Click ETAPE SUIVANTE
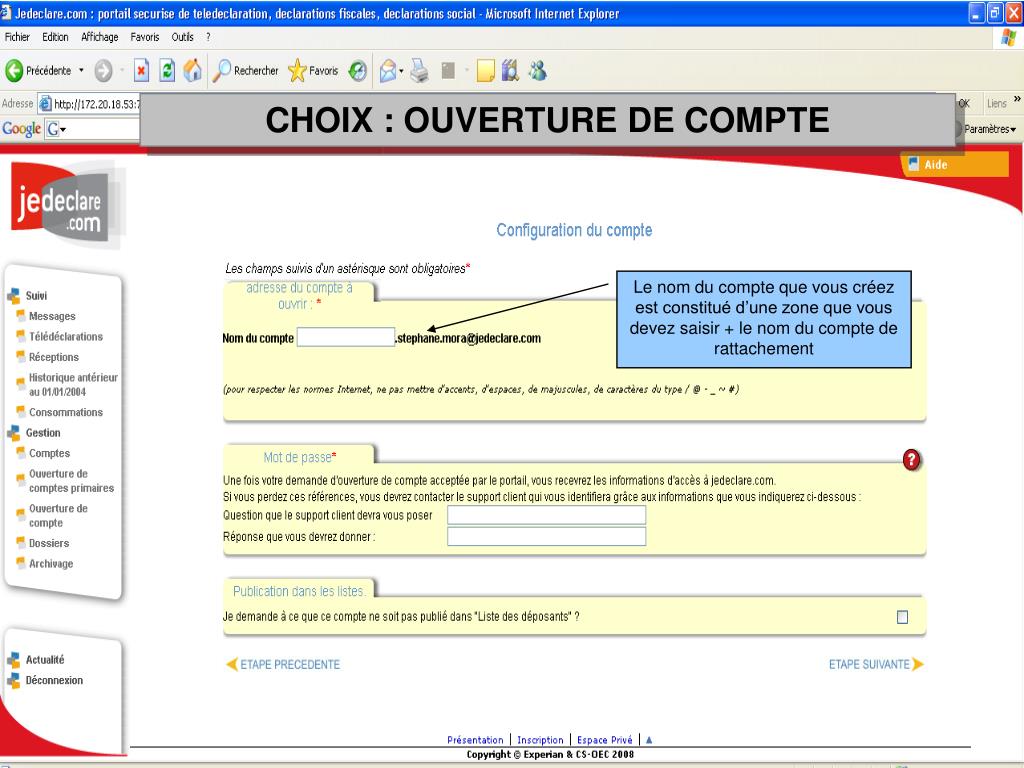The height and width of the screenshot is (768, 1024). [876, 664]
